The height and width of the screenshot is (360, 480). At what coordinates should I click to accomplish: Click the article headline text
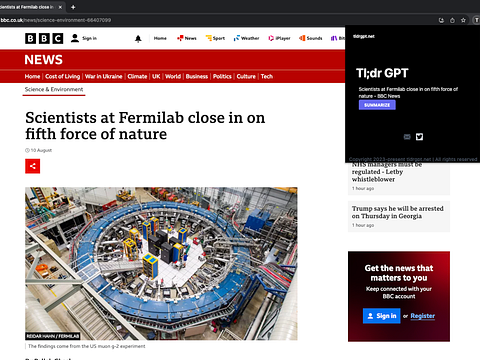click(x=145, y=126)
